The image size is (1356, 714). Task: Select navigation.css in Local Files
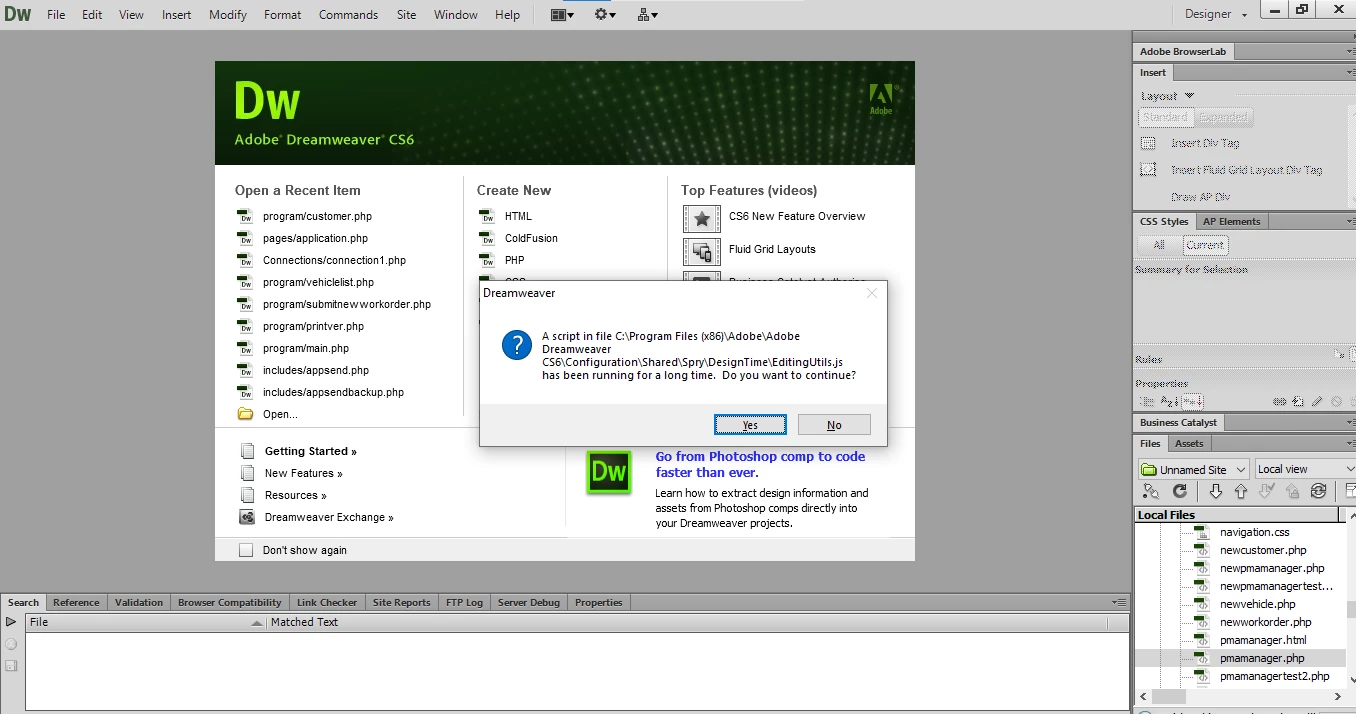click(1254, 532)
